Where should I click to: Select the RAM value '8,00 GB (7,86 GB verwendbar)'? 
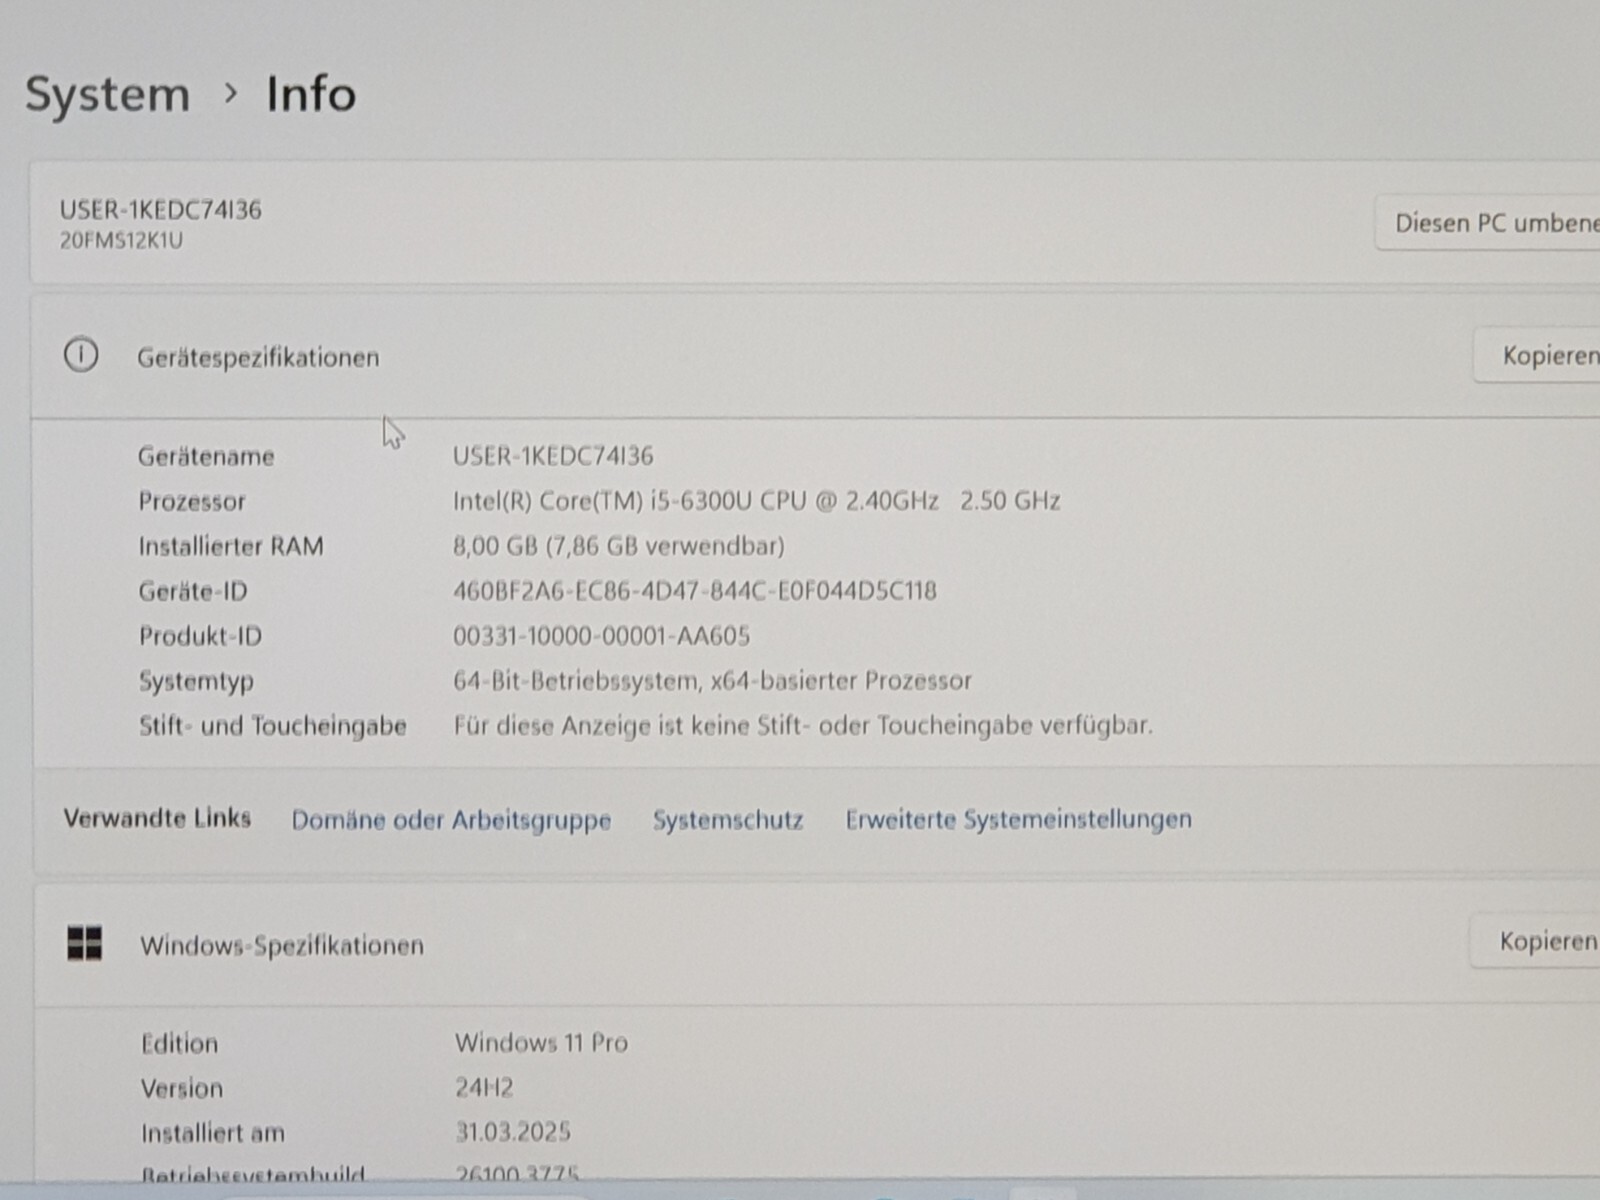(618, 546)
